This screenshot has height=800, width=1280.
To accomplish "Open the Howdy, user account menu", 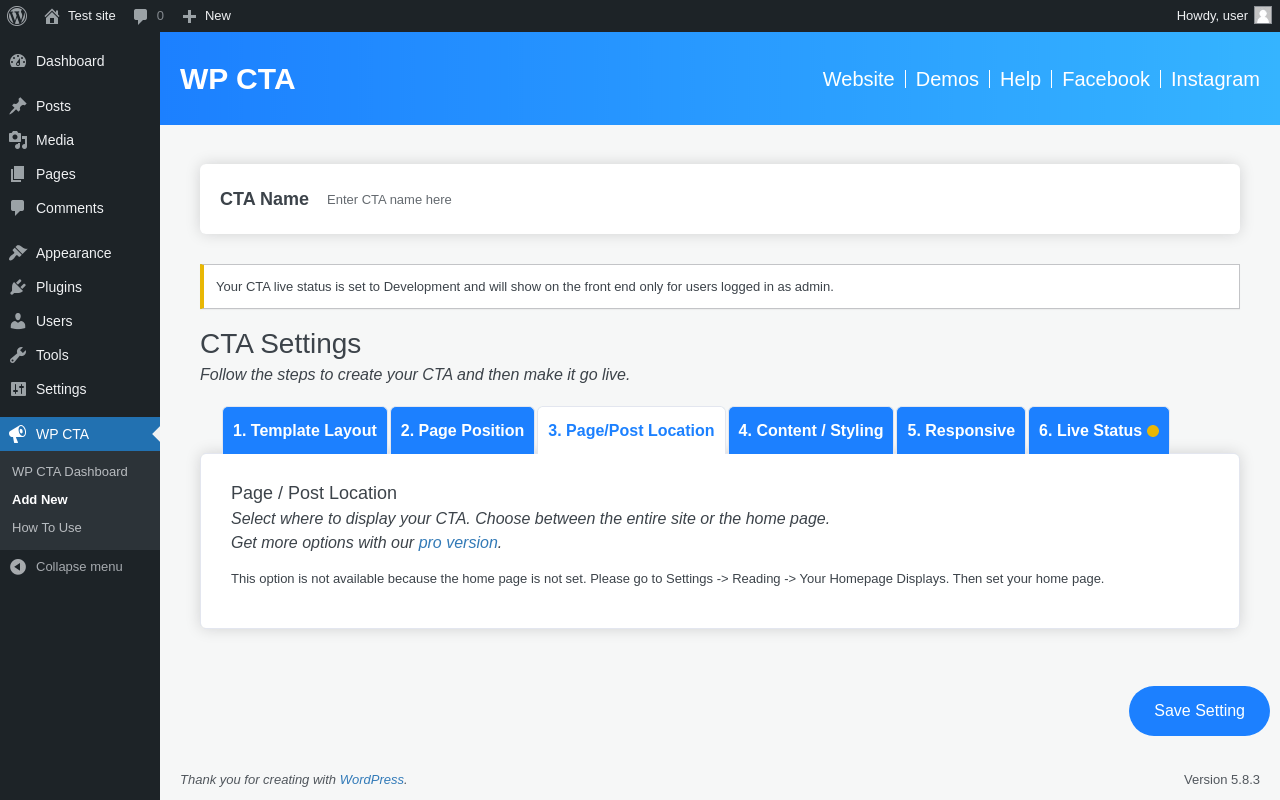I will tap(1212, 16).
